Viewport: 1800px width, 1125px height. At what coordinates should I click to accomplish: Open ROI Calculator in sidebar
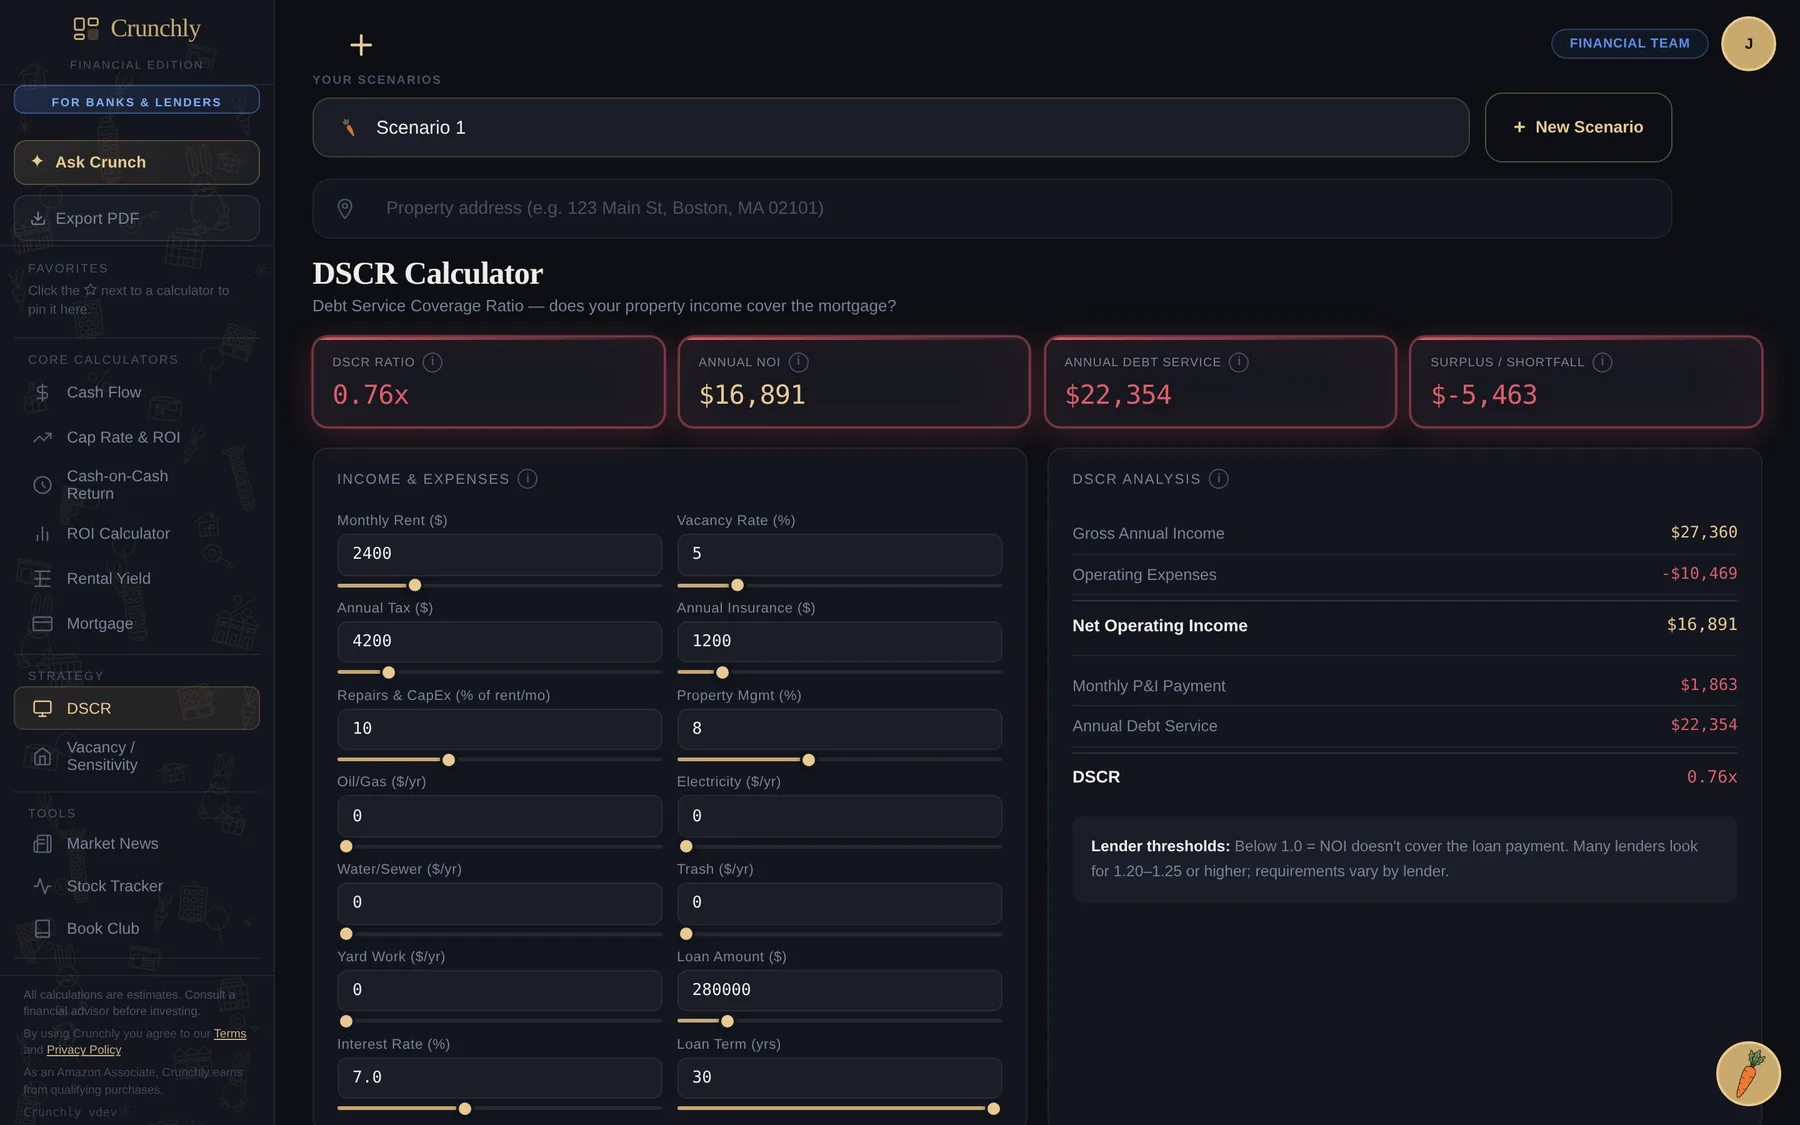click(x=137, y=534)
